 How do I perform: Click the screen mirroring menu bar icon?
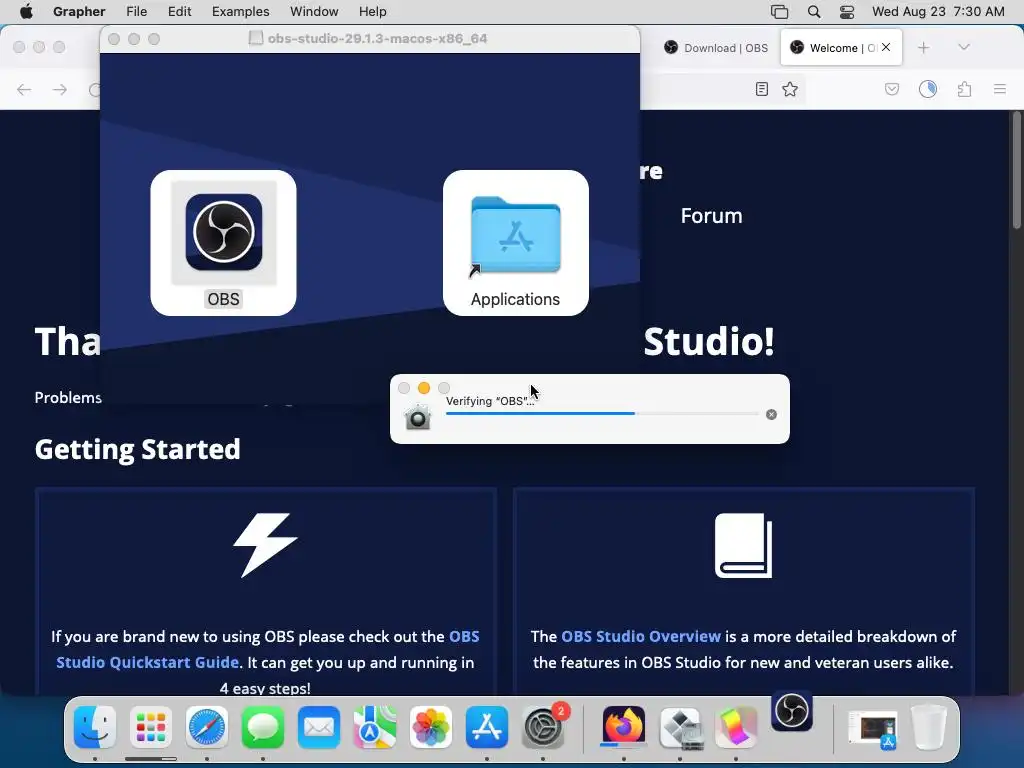point(779,12)
